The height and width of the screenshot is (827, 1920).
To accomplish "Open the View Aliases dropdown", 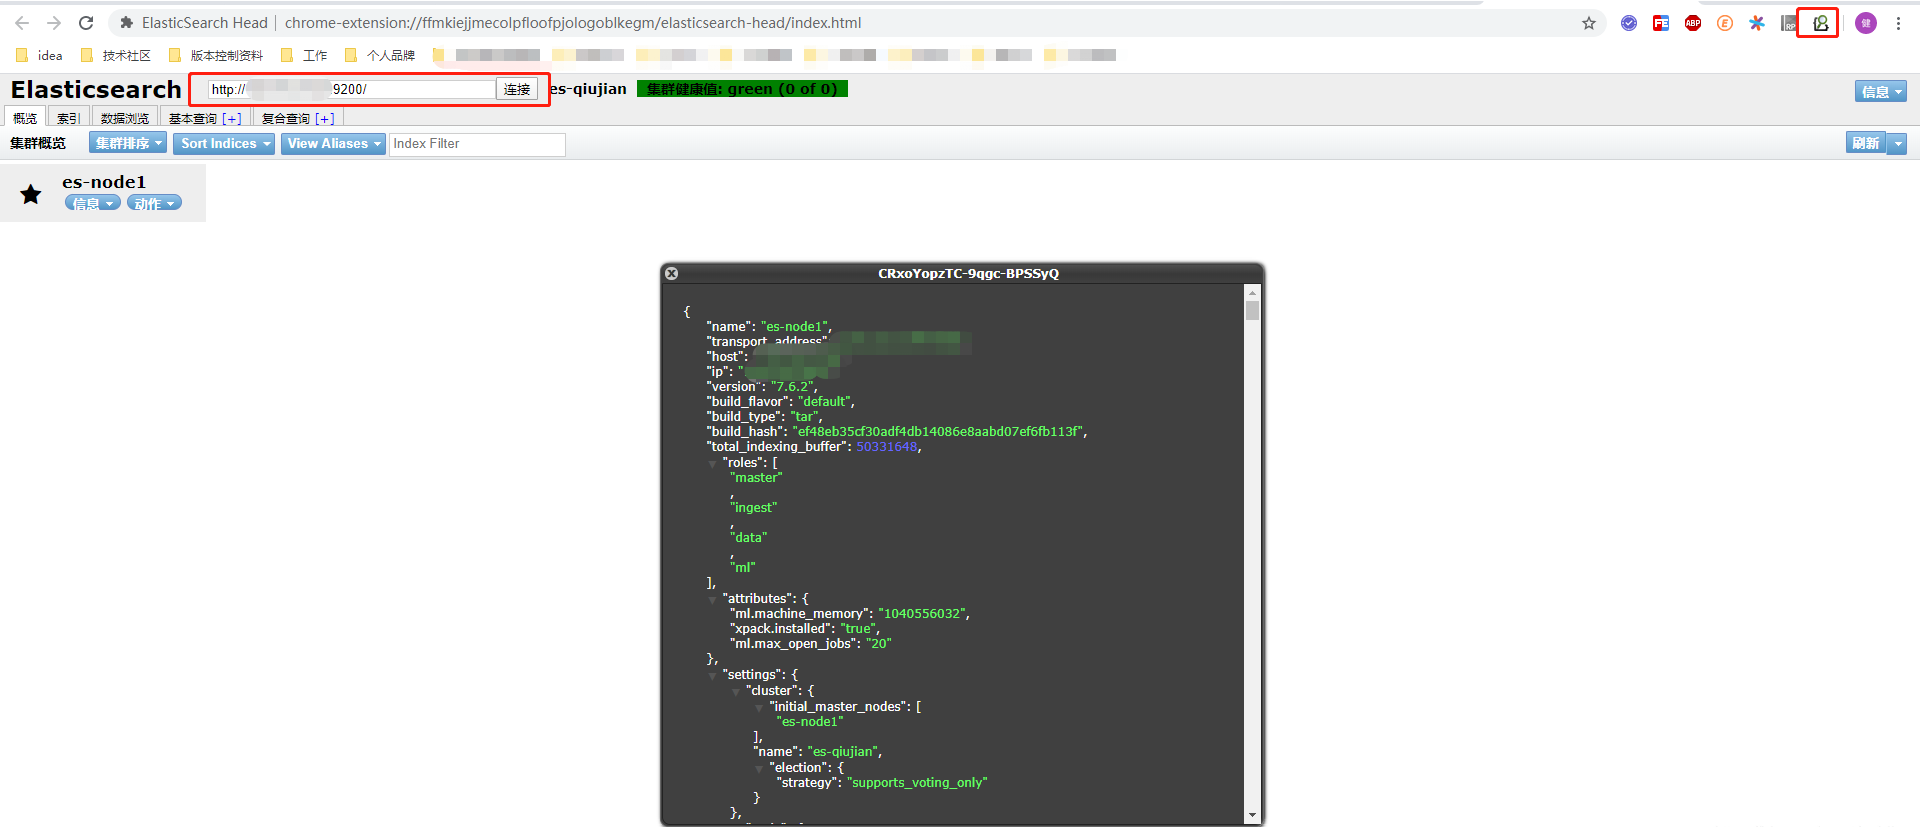I will 333,144.
